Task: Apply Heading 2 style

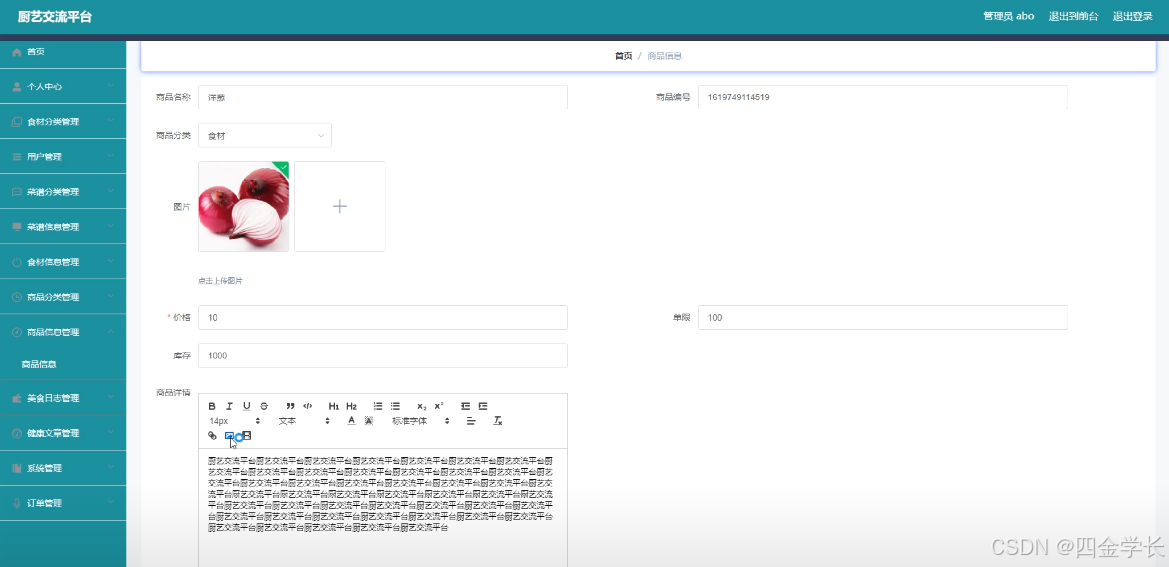Action: tap(352, 406)
